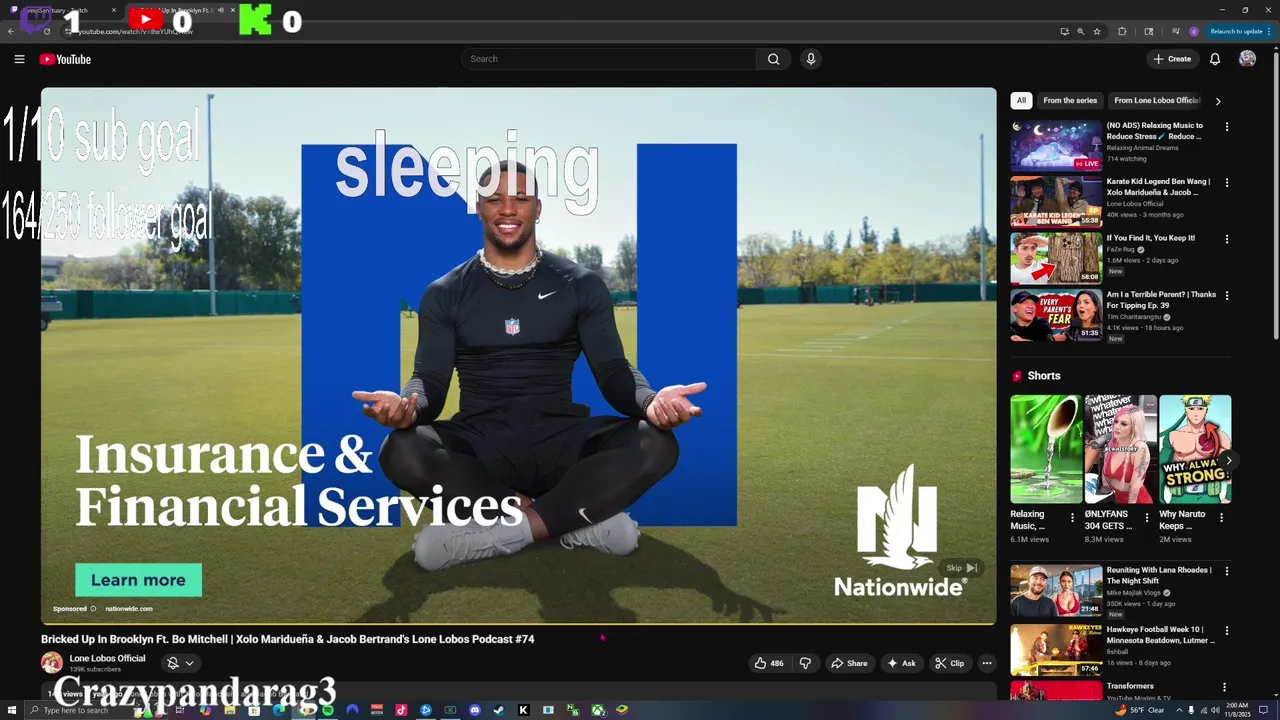Image resolution: width=1280 pixels, height=720 pixels.
Task: Select the All filter chip
Action: 1021,100
